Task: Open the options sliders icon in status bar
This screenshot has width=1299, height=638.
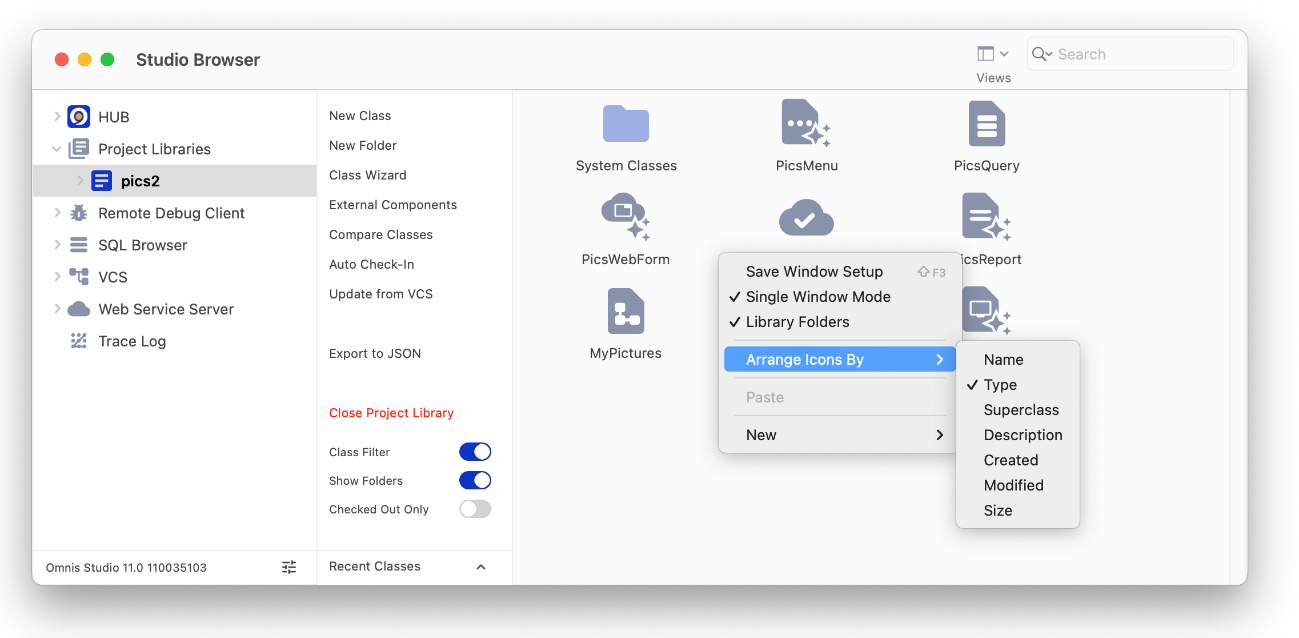Action: click(289, 567)
